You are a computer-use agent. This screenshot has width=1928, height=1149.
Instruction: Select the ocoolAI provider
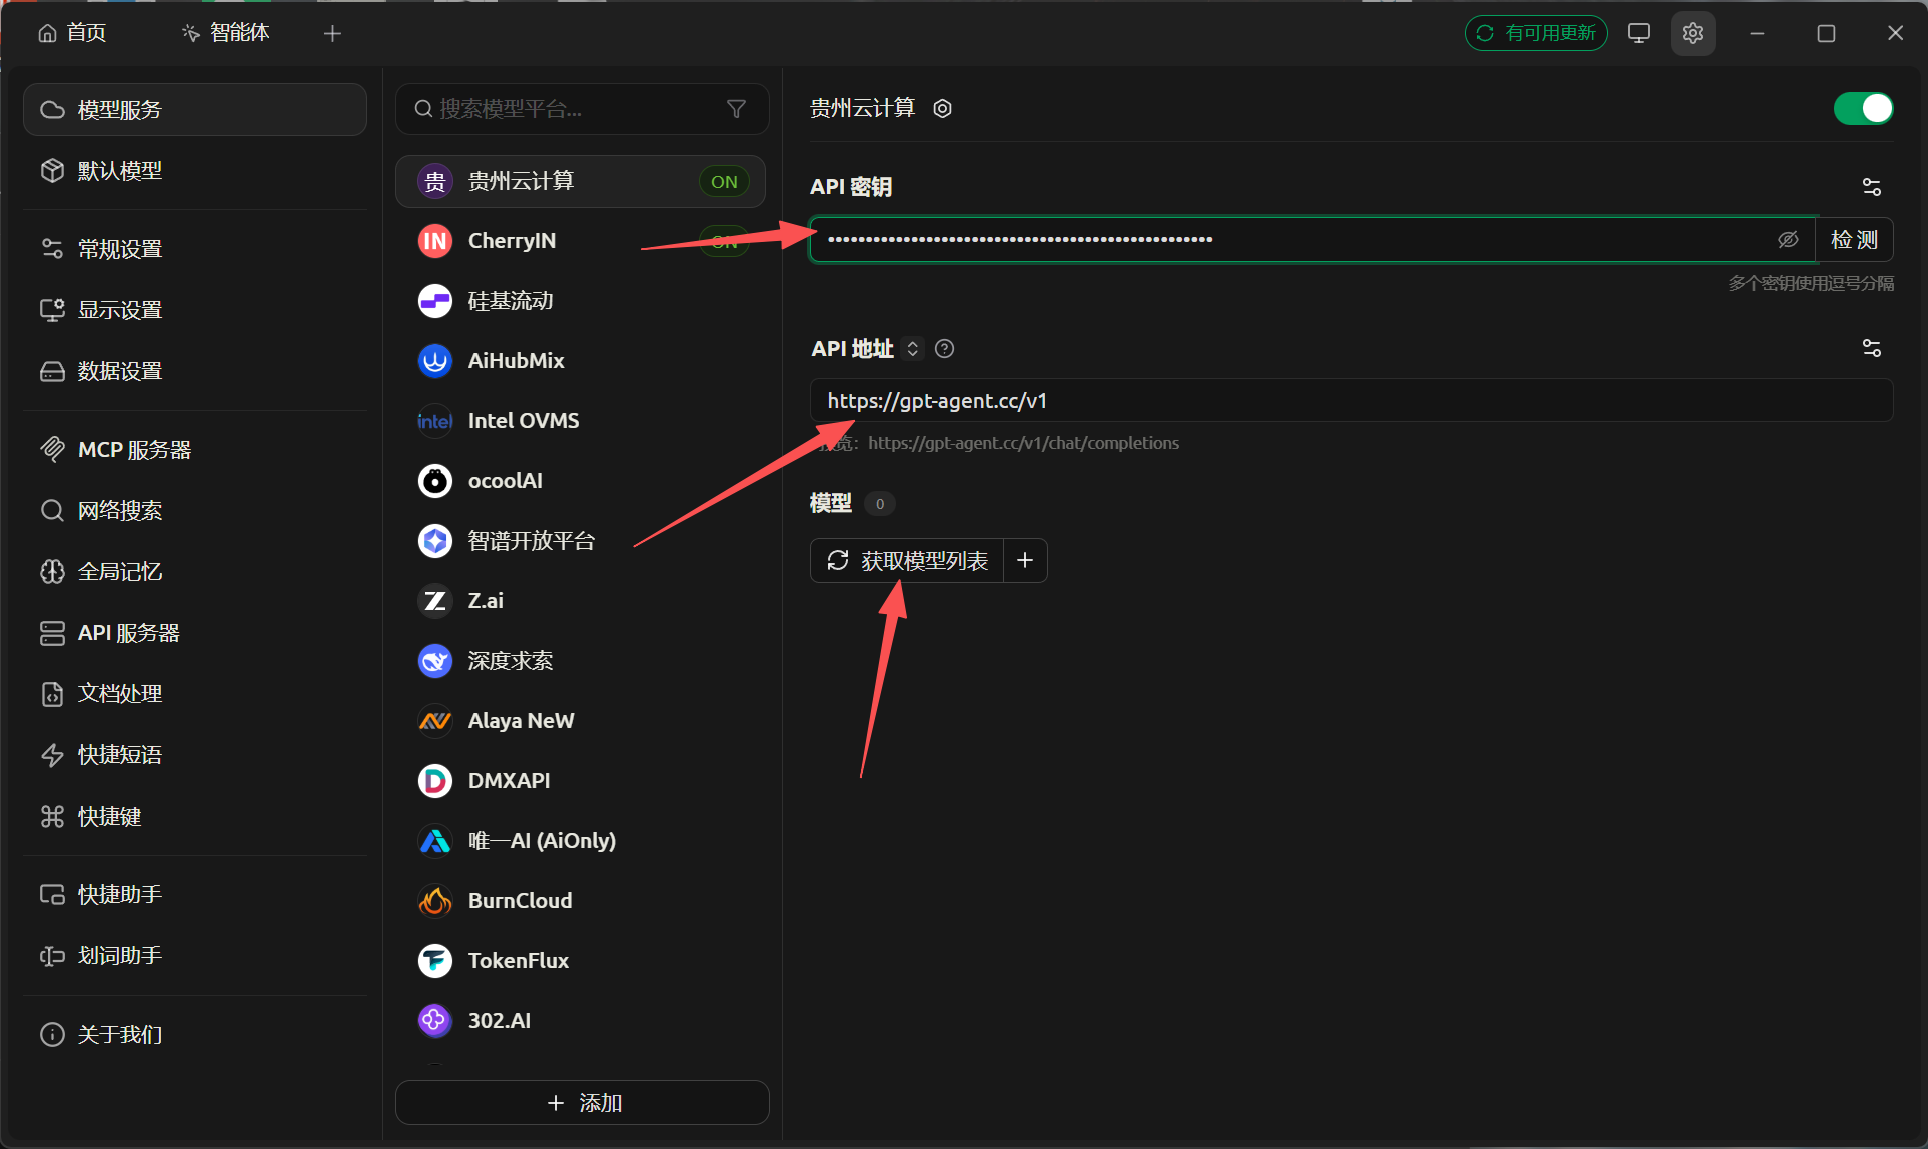581,481
